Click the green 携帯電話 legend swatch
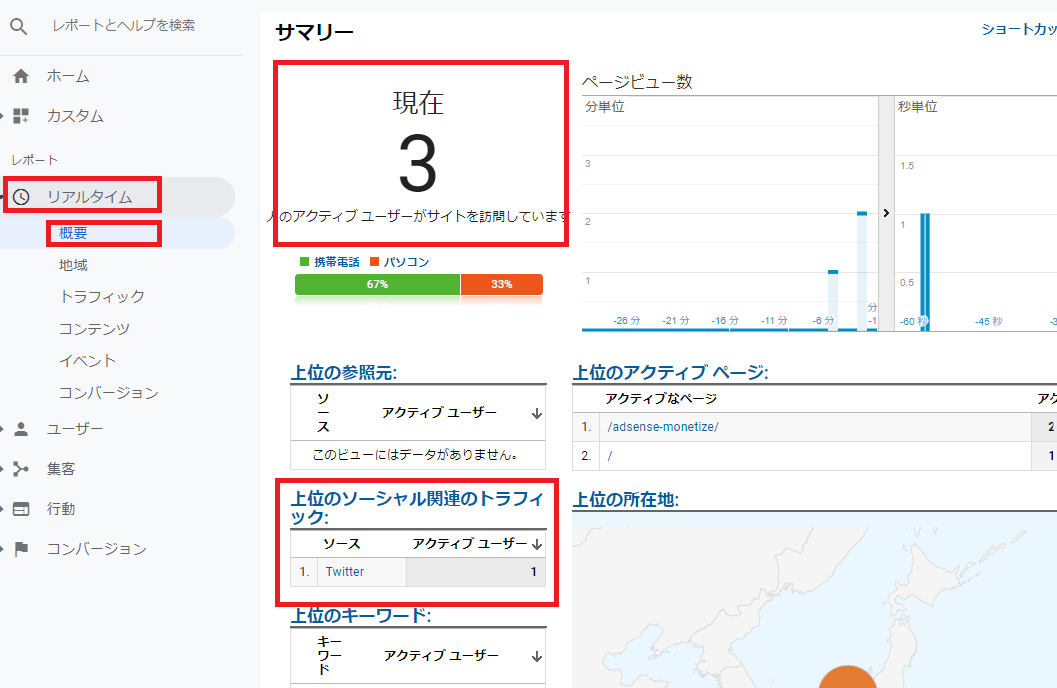Image resolution: width=1057 pixels, height=688 pixels. pyautogui.click(x=305, y=261)
